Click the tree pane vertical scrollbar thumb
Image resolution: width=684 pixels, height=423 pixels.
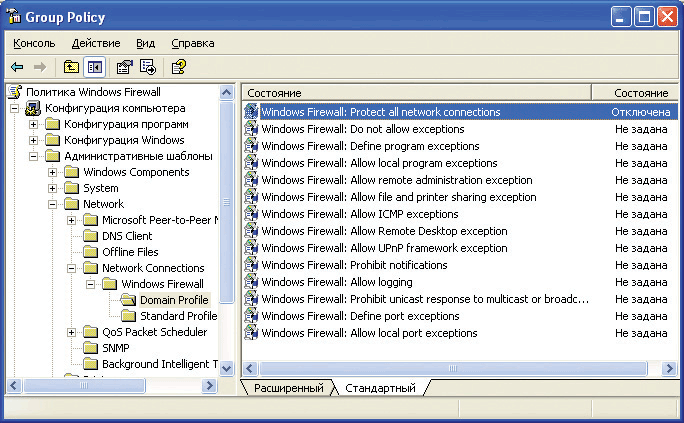point(226,201)
